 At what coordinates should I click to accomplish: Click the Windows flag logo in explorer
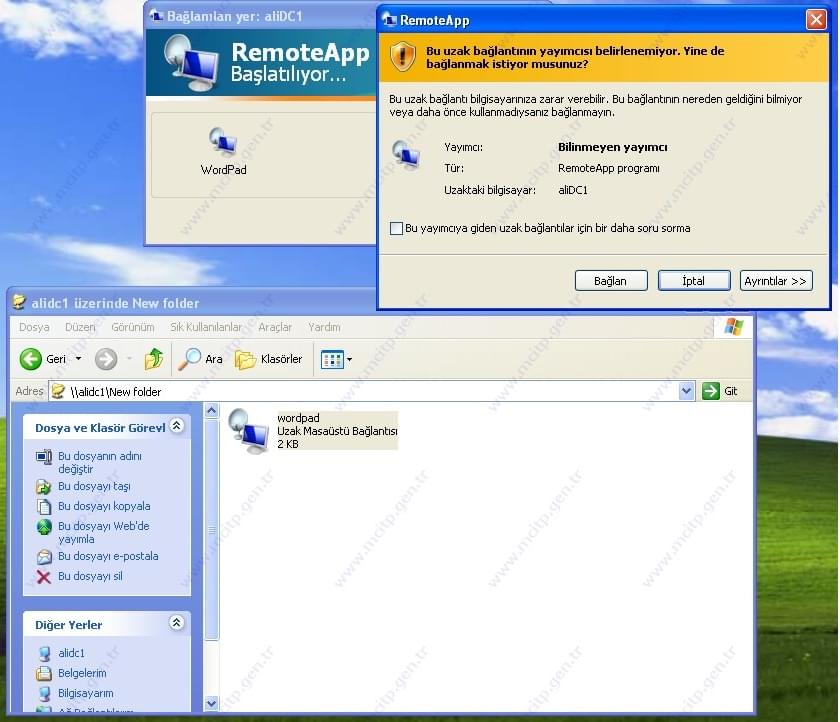point(734,326)
